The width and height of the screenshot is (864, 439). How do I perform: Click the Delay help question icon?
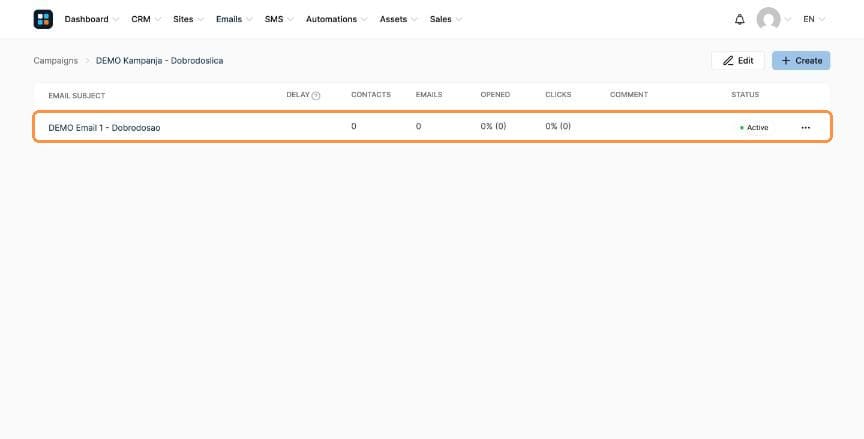[316, 95]
